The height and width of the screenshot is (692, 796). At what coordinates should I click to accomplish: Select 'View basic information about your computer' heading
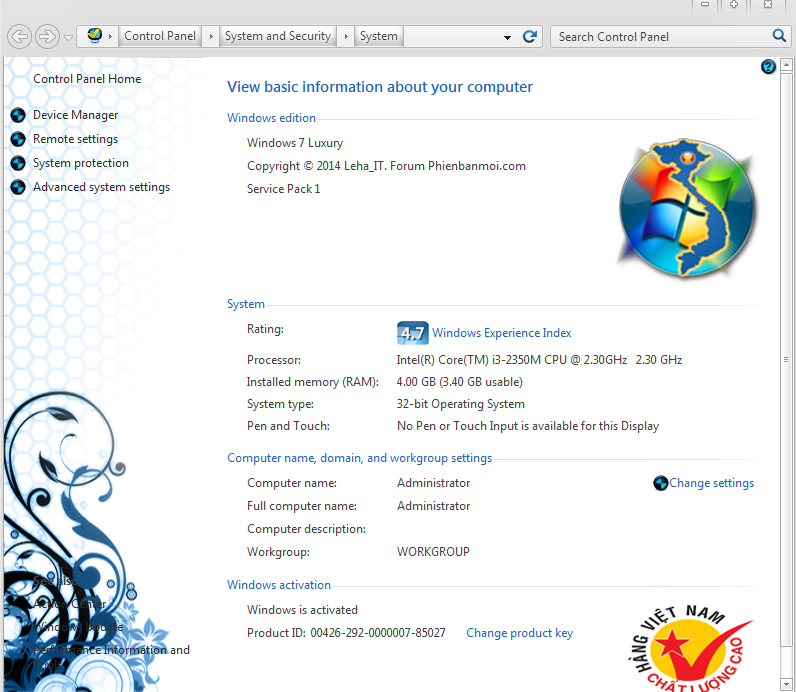pyautogui.click(x=380, y=87)
